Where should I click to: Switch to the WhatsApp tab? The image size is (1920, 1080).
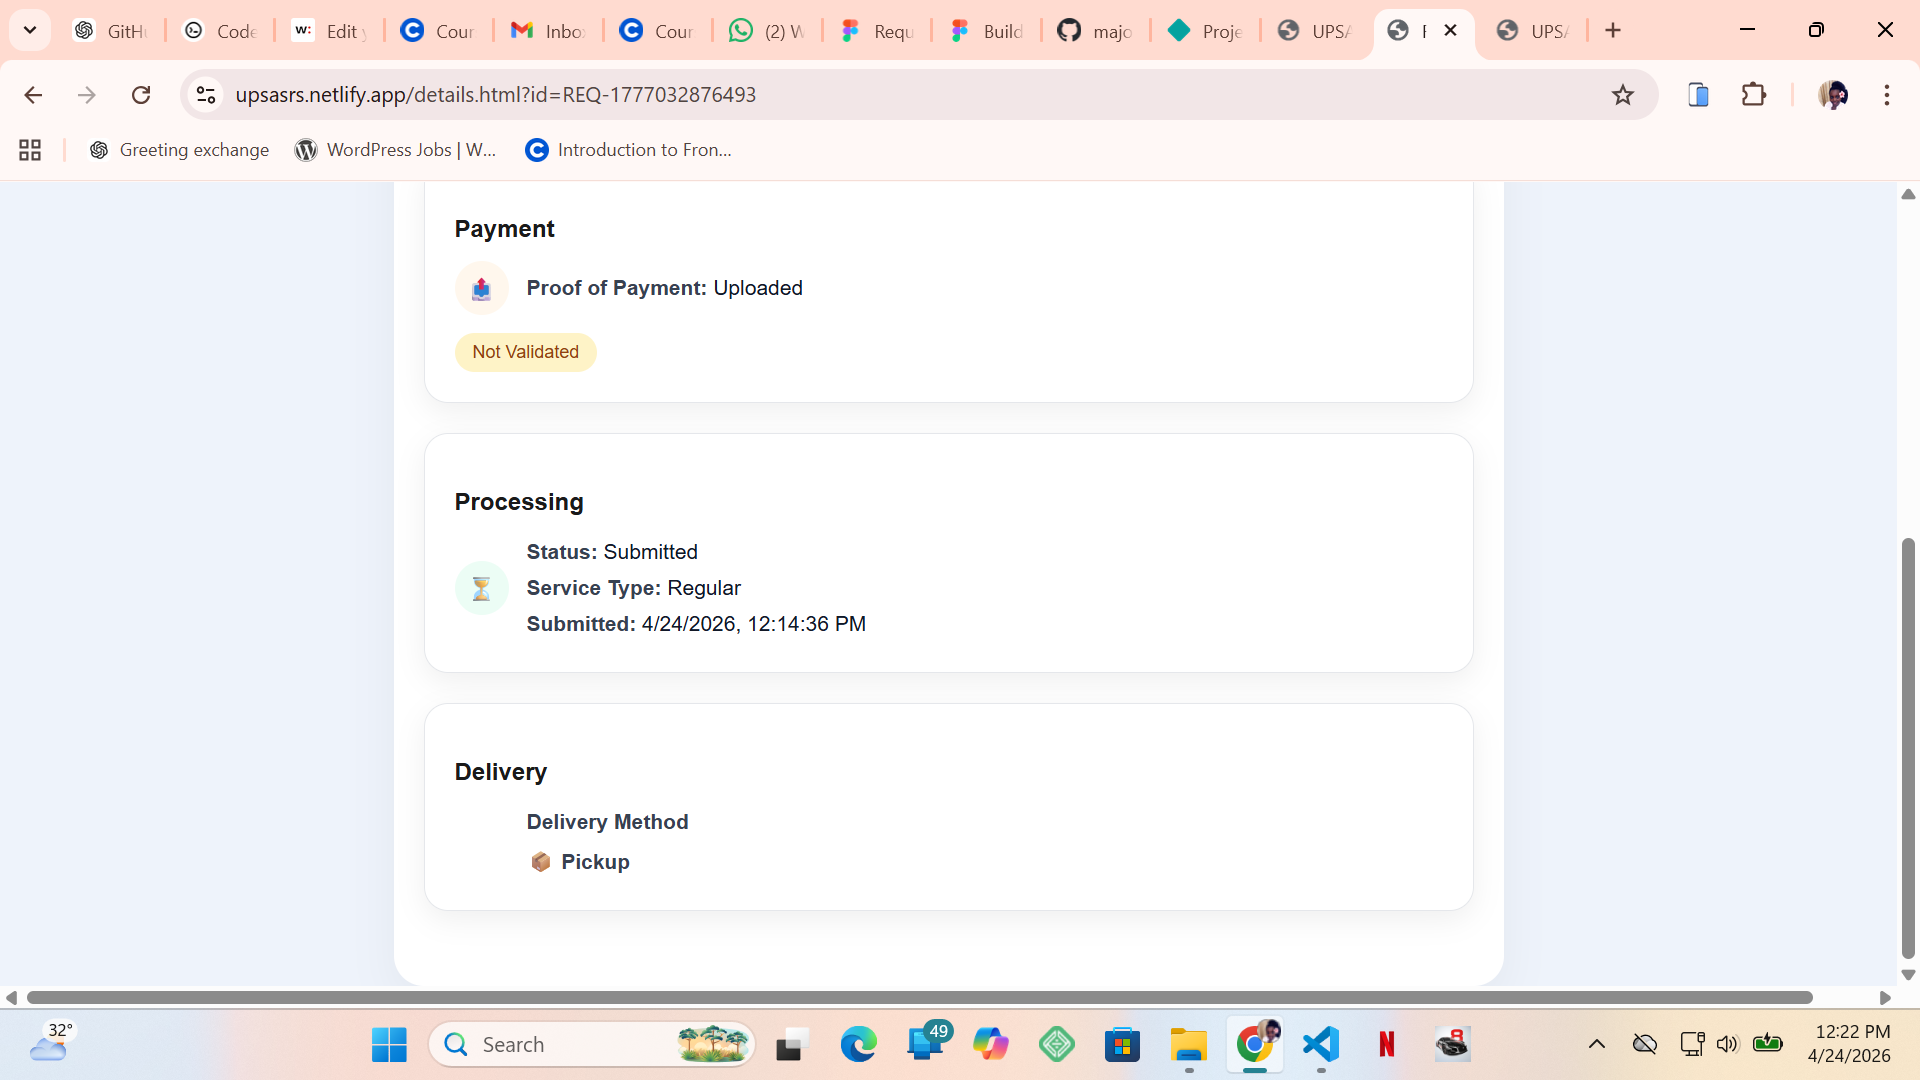[x=767, y=30]
